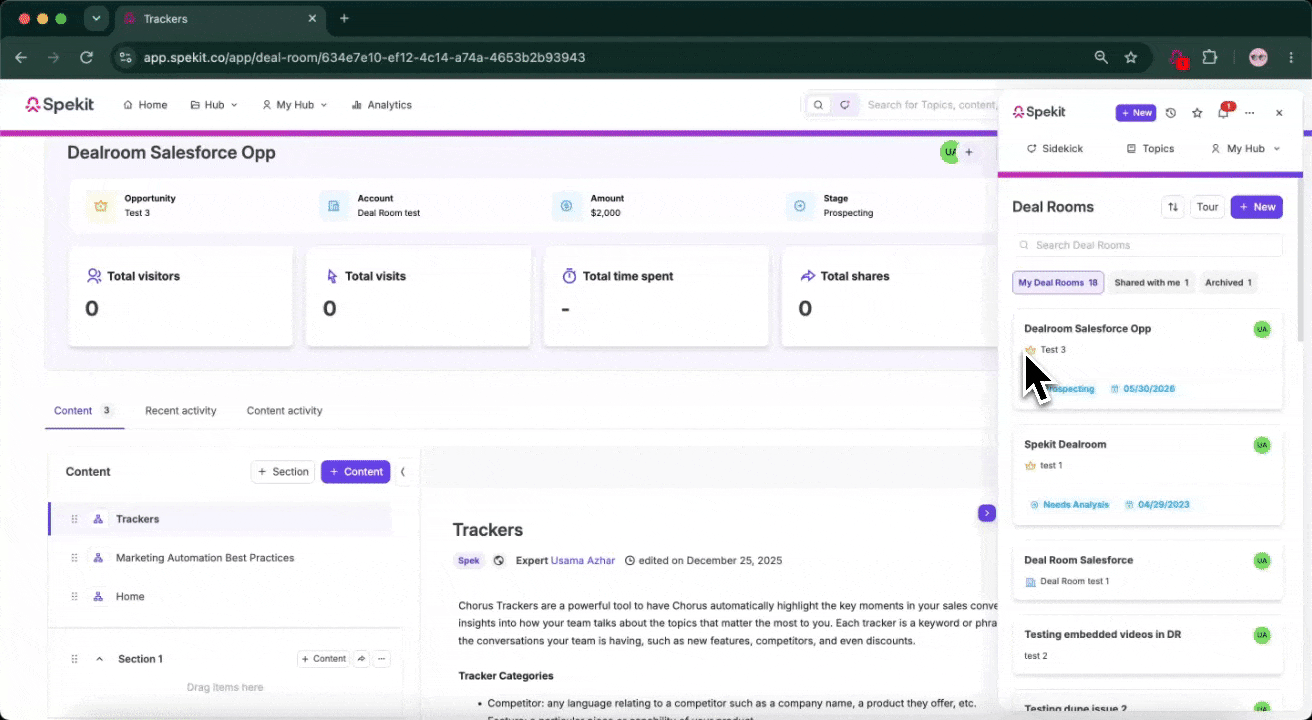Screen dimensions: 1312x720
Task: Click the AI search mode icon
Action: click(845, 105)
